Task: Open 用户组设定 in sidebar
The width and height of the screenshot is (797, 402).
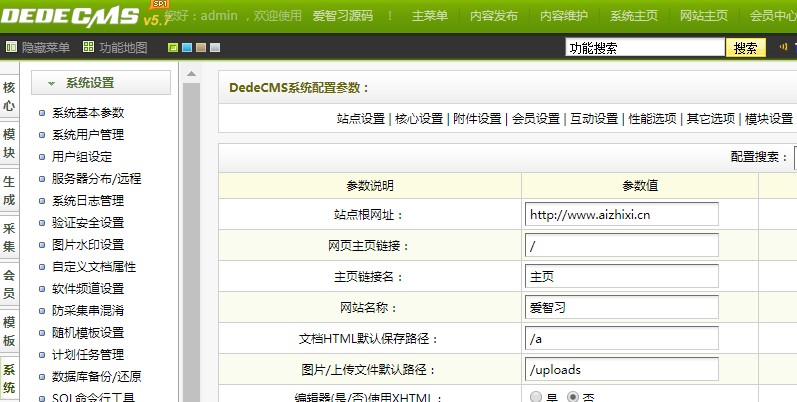Action: [82, 157]
